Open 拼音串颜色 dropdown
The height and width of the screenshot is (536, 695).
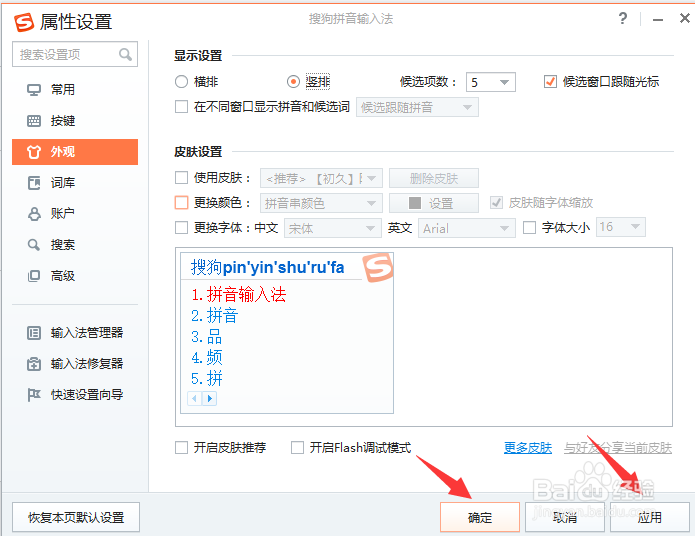pyautogui.click(x=321, y=203)
